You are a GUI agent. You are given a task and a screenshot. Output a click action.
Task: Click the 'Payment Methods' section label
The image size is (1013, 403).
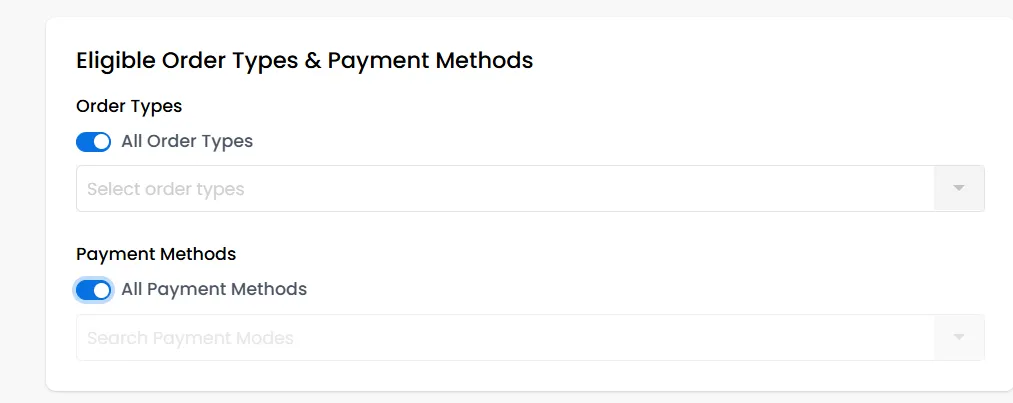pyautogui.click(x=156, y=254)
